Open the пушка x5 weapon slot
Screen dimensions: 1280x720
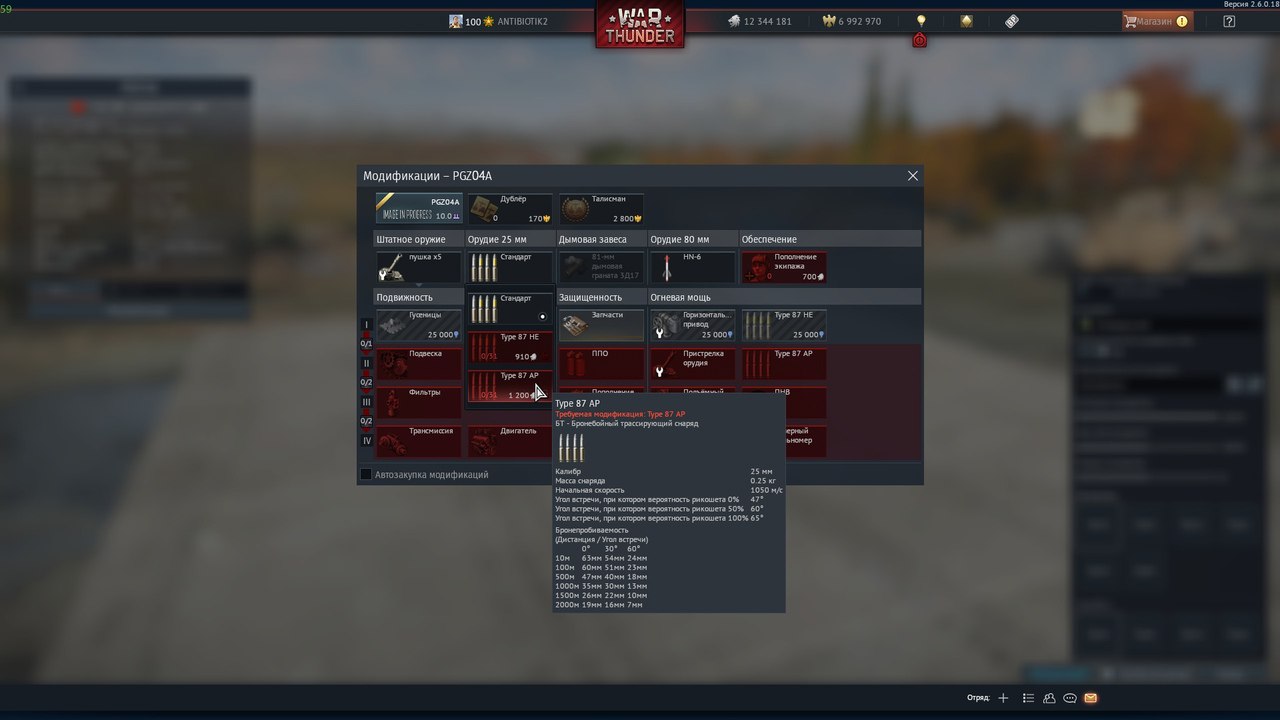(x=419, y=267)
